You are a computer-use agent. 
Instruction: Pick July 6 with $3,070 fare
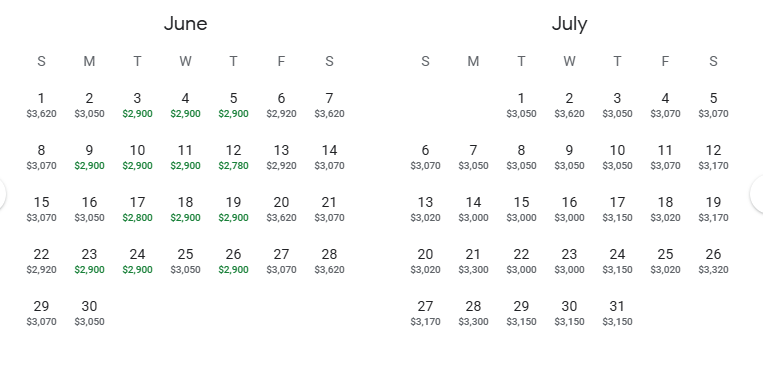click(x=425, y=157)
